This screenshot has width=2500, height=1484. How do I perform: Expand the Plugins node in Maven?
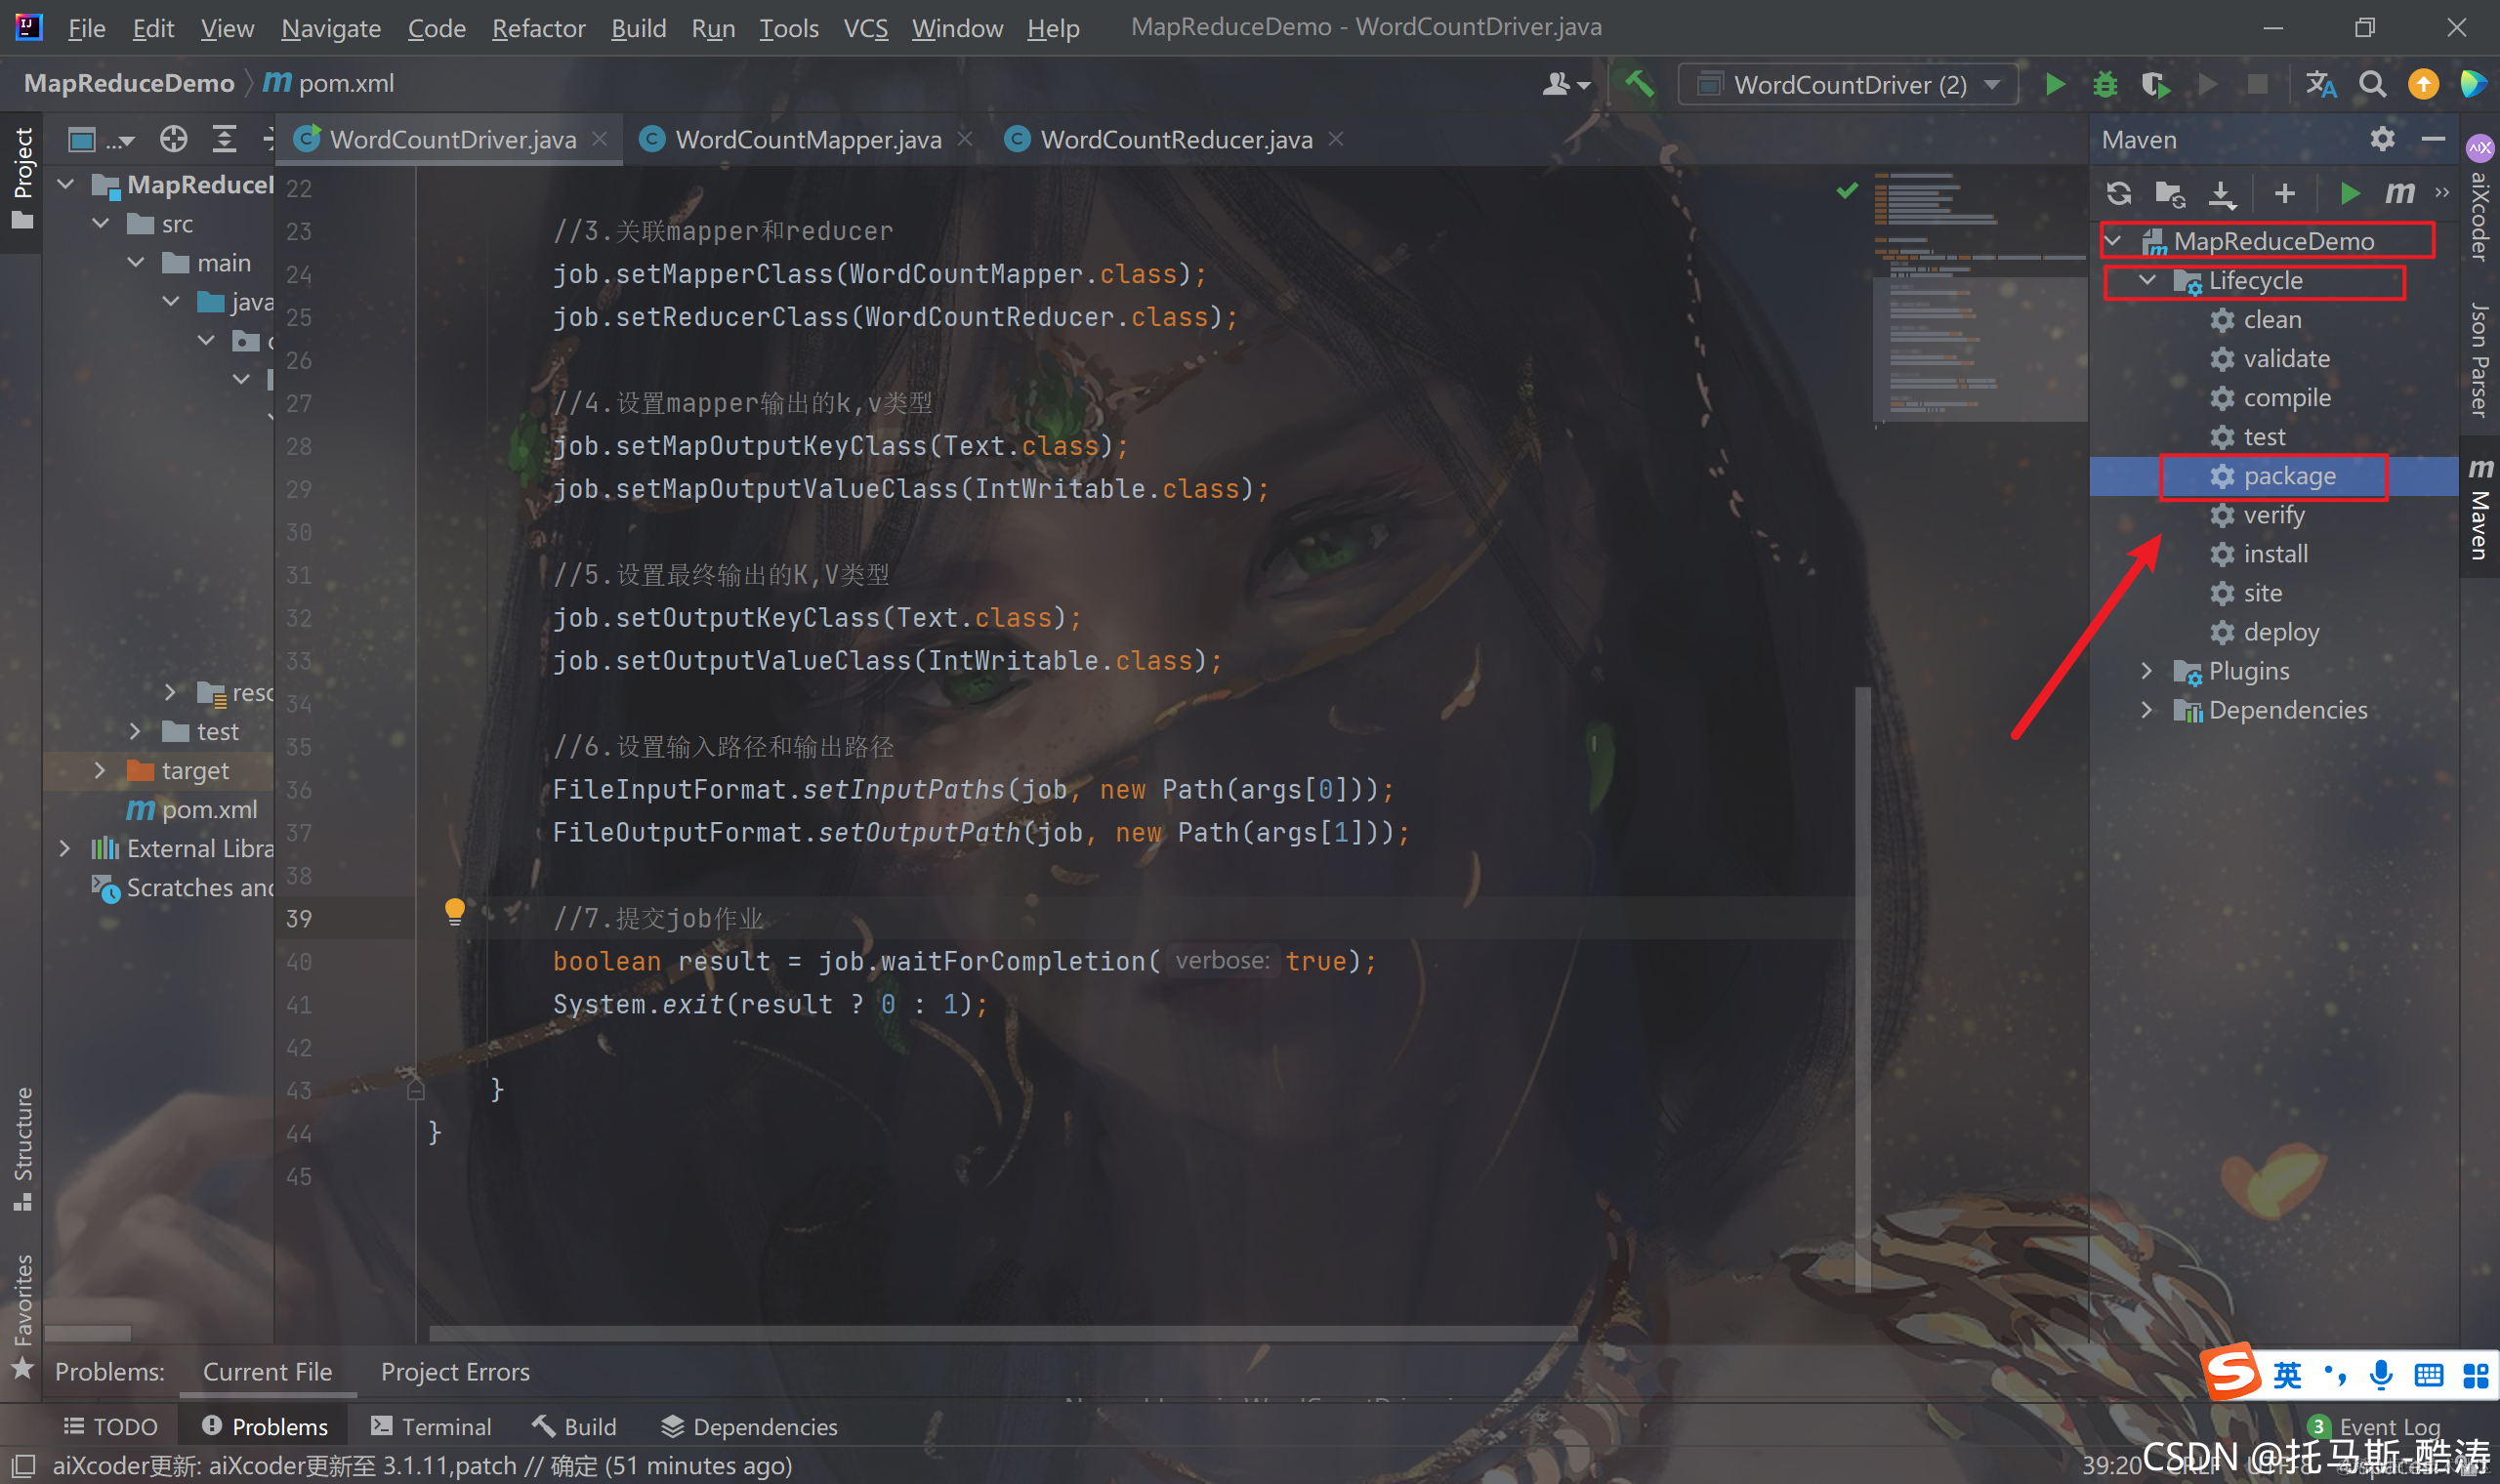click(2146, 671)
